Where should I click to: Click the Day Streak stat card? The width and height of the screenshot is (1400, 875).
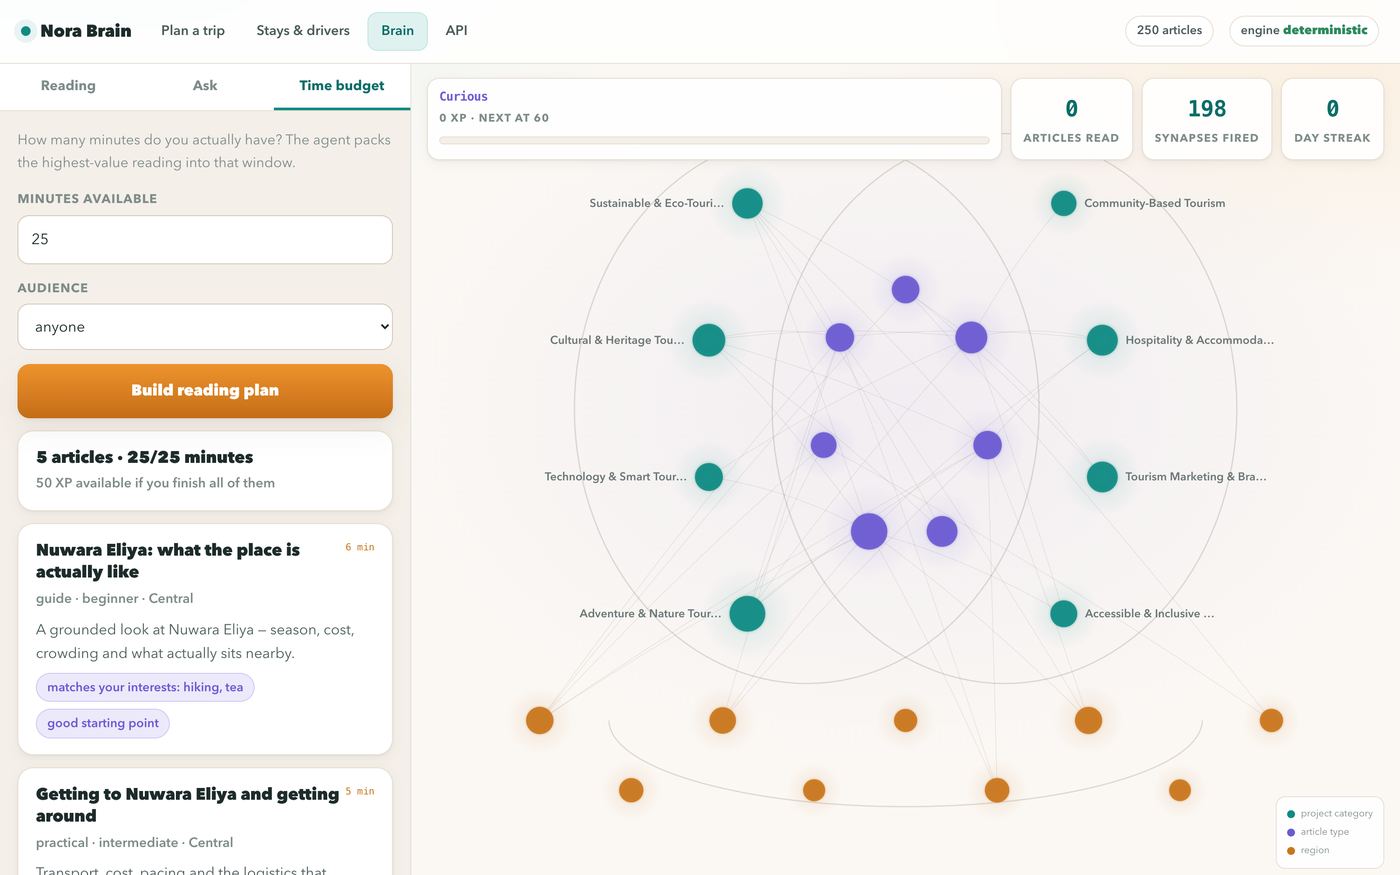1332,119
